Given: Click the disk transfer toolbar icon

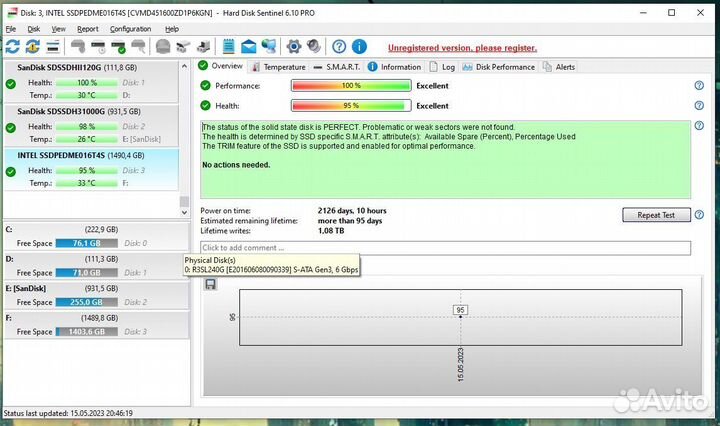Looking at the screenshot, I should click(x=183, y=46).
